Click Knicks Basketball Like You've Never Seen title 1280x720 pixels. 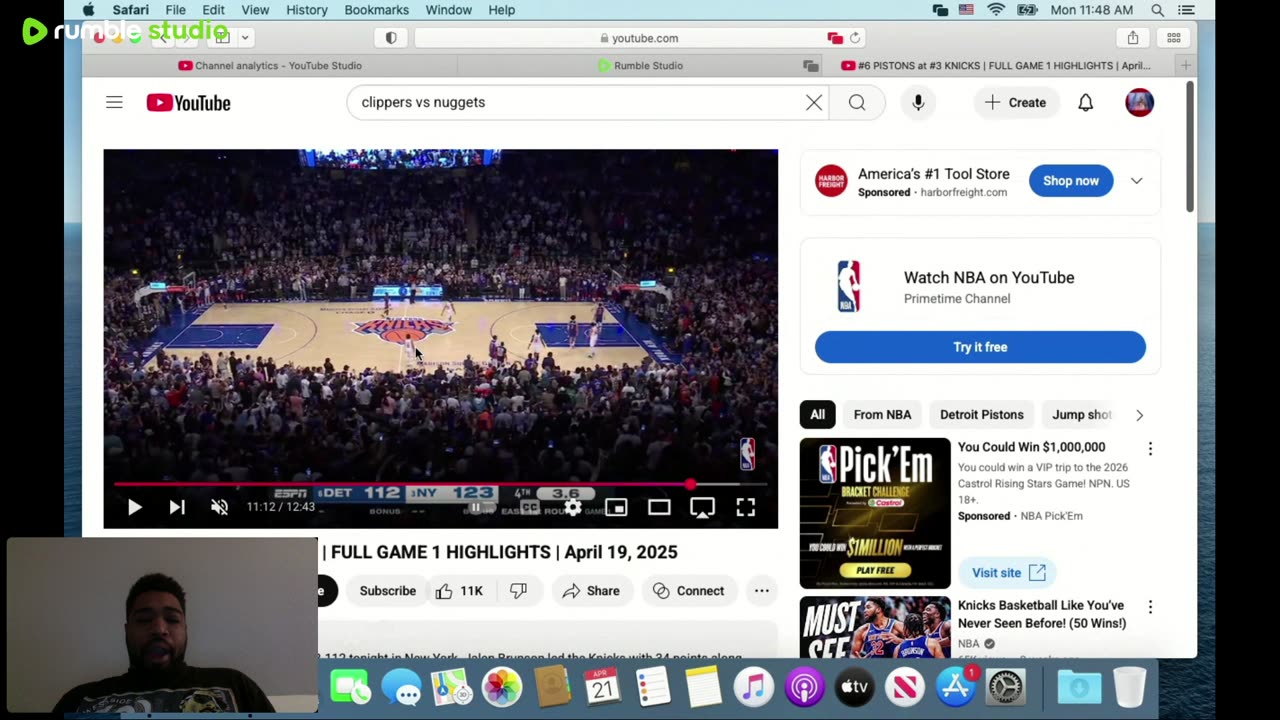(x=1042, y=614)
